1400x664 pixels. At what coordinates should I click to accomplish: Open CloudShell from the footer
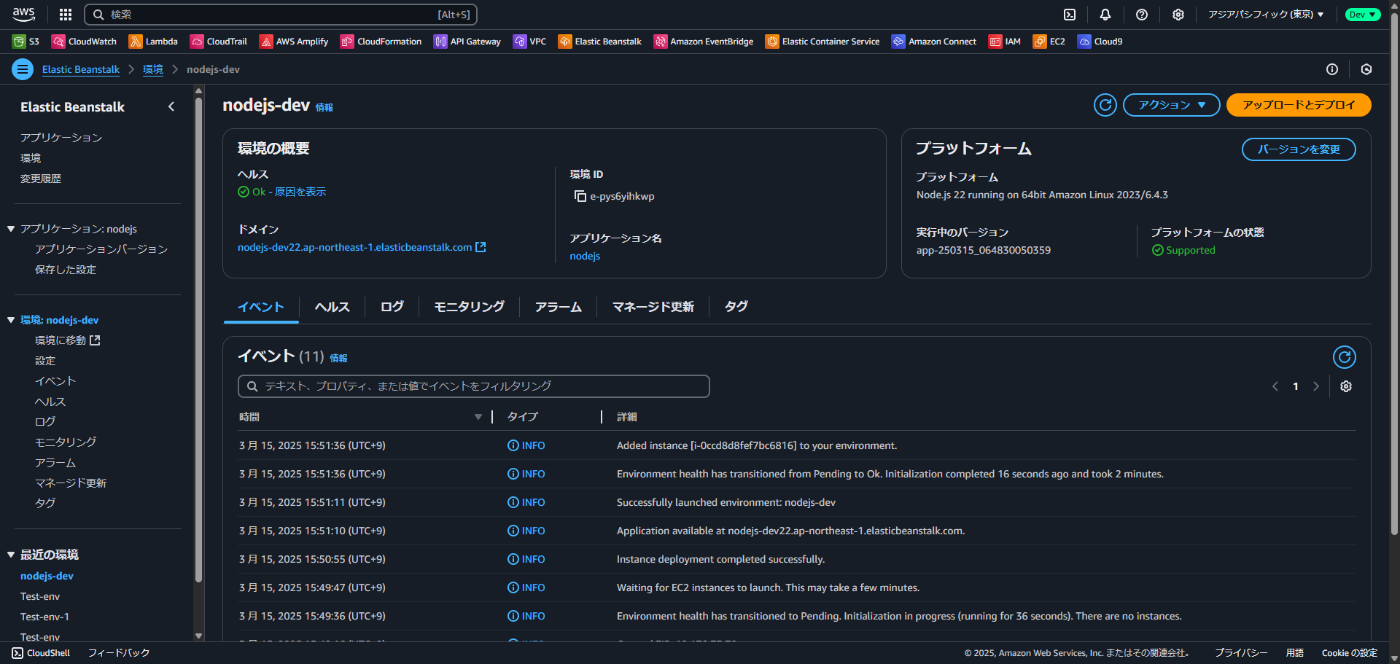pyautogui.click(x=41, y=653)
